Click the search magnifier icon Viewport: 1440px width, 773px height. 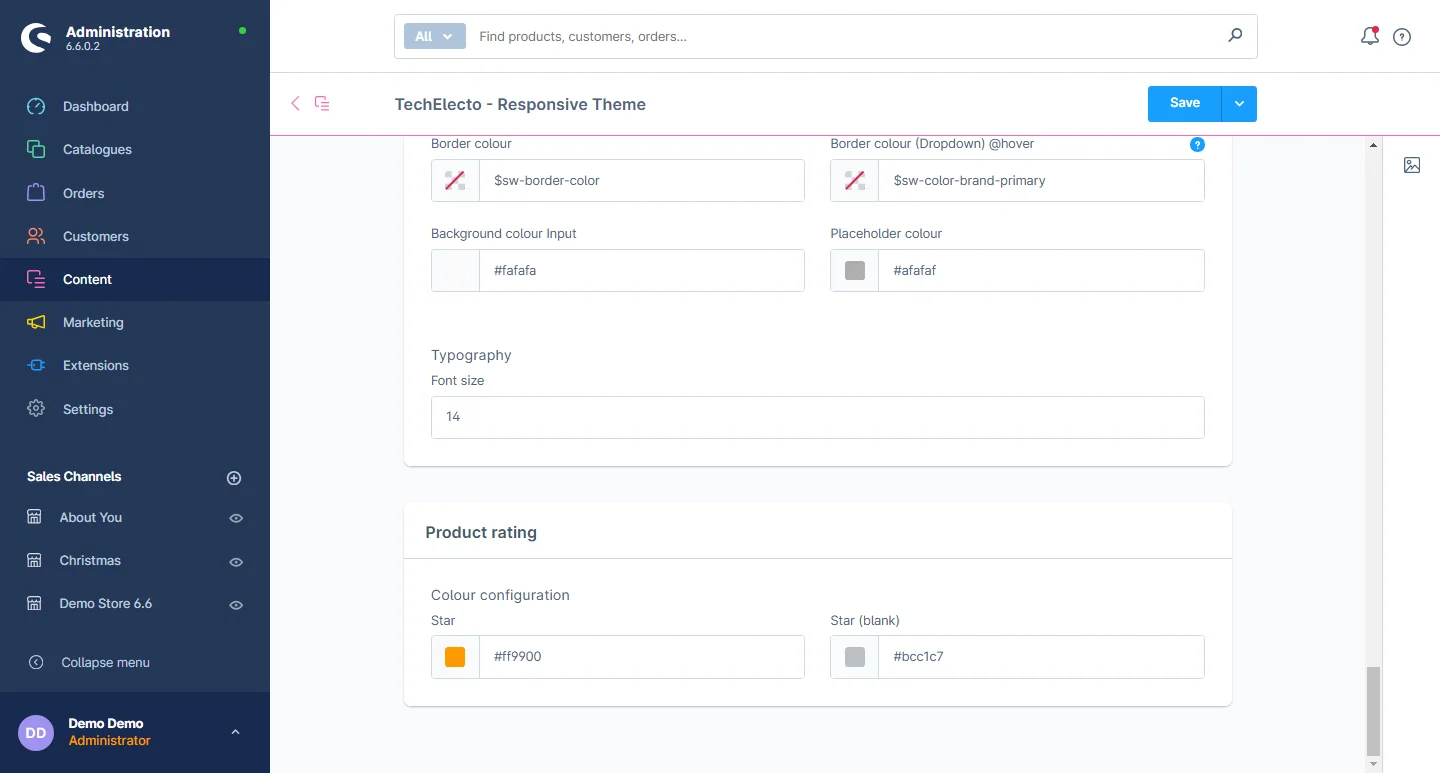(x=1235, y=36)
